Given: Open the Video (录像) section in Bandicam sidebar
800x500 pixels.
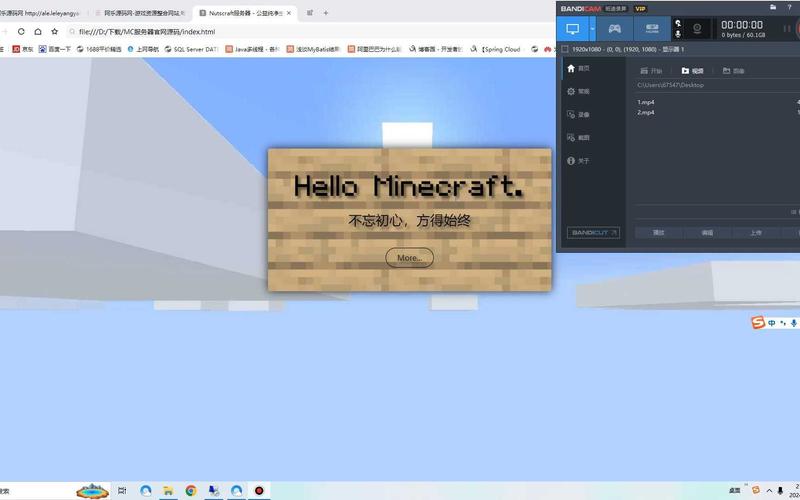Looking at the screenshot, I should [x=578, y=114].
